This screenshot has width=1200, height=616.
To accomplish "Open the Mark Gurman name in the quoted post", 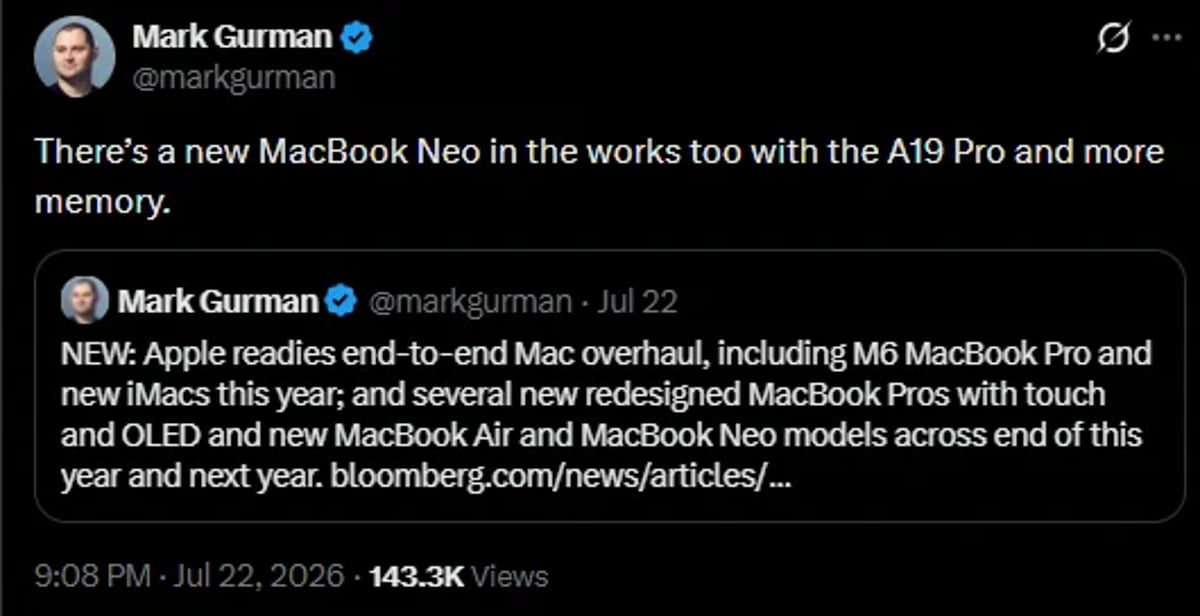I will click(x=218, y=301).
